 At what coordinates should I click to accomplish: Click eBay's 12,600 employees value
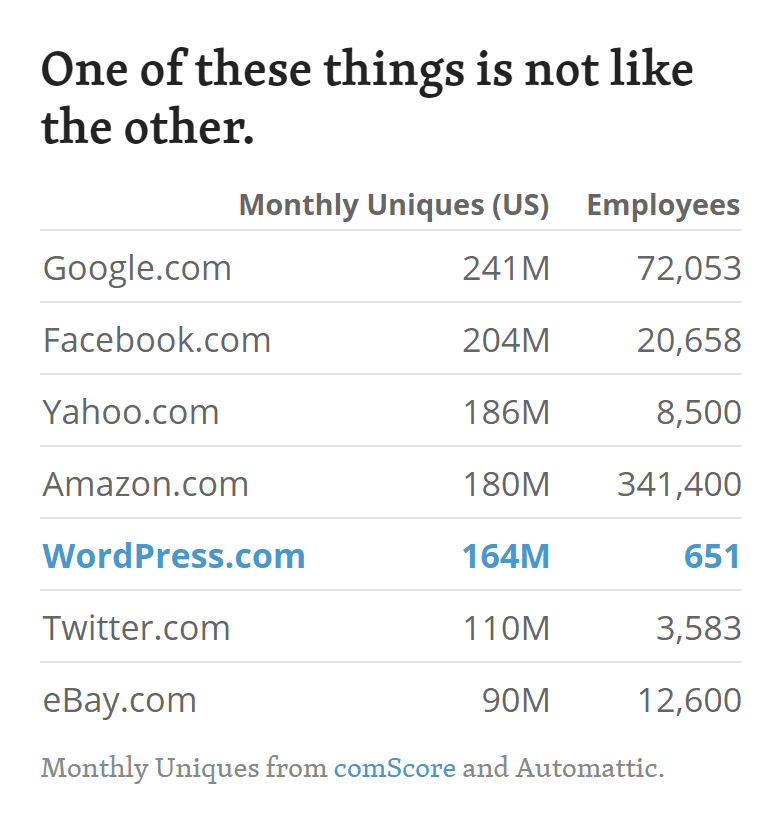[689, 700]
